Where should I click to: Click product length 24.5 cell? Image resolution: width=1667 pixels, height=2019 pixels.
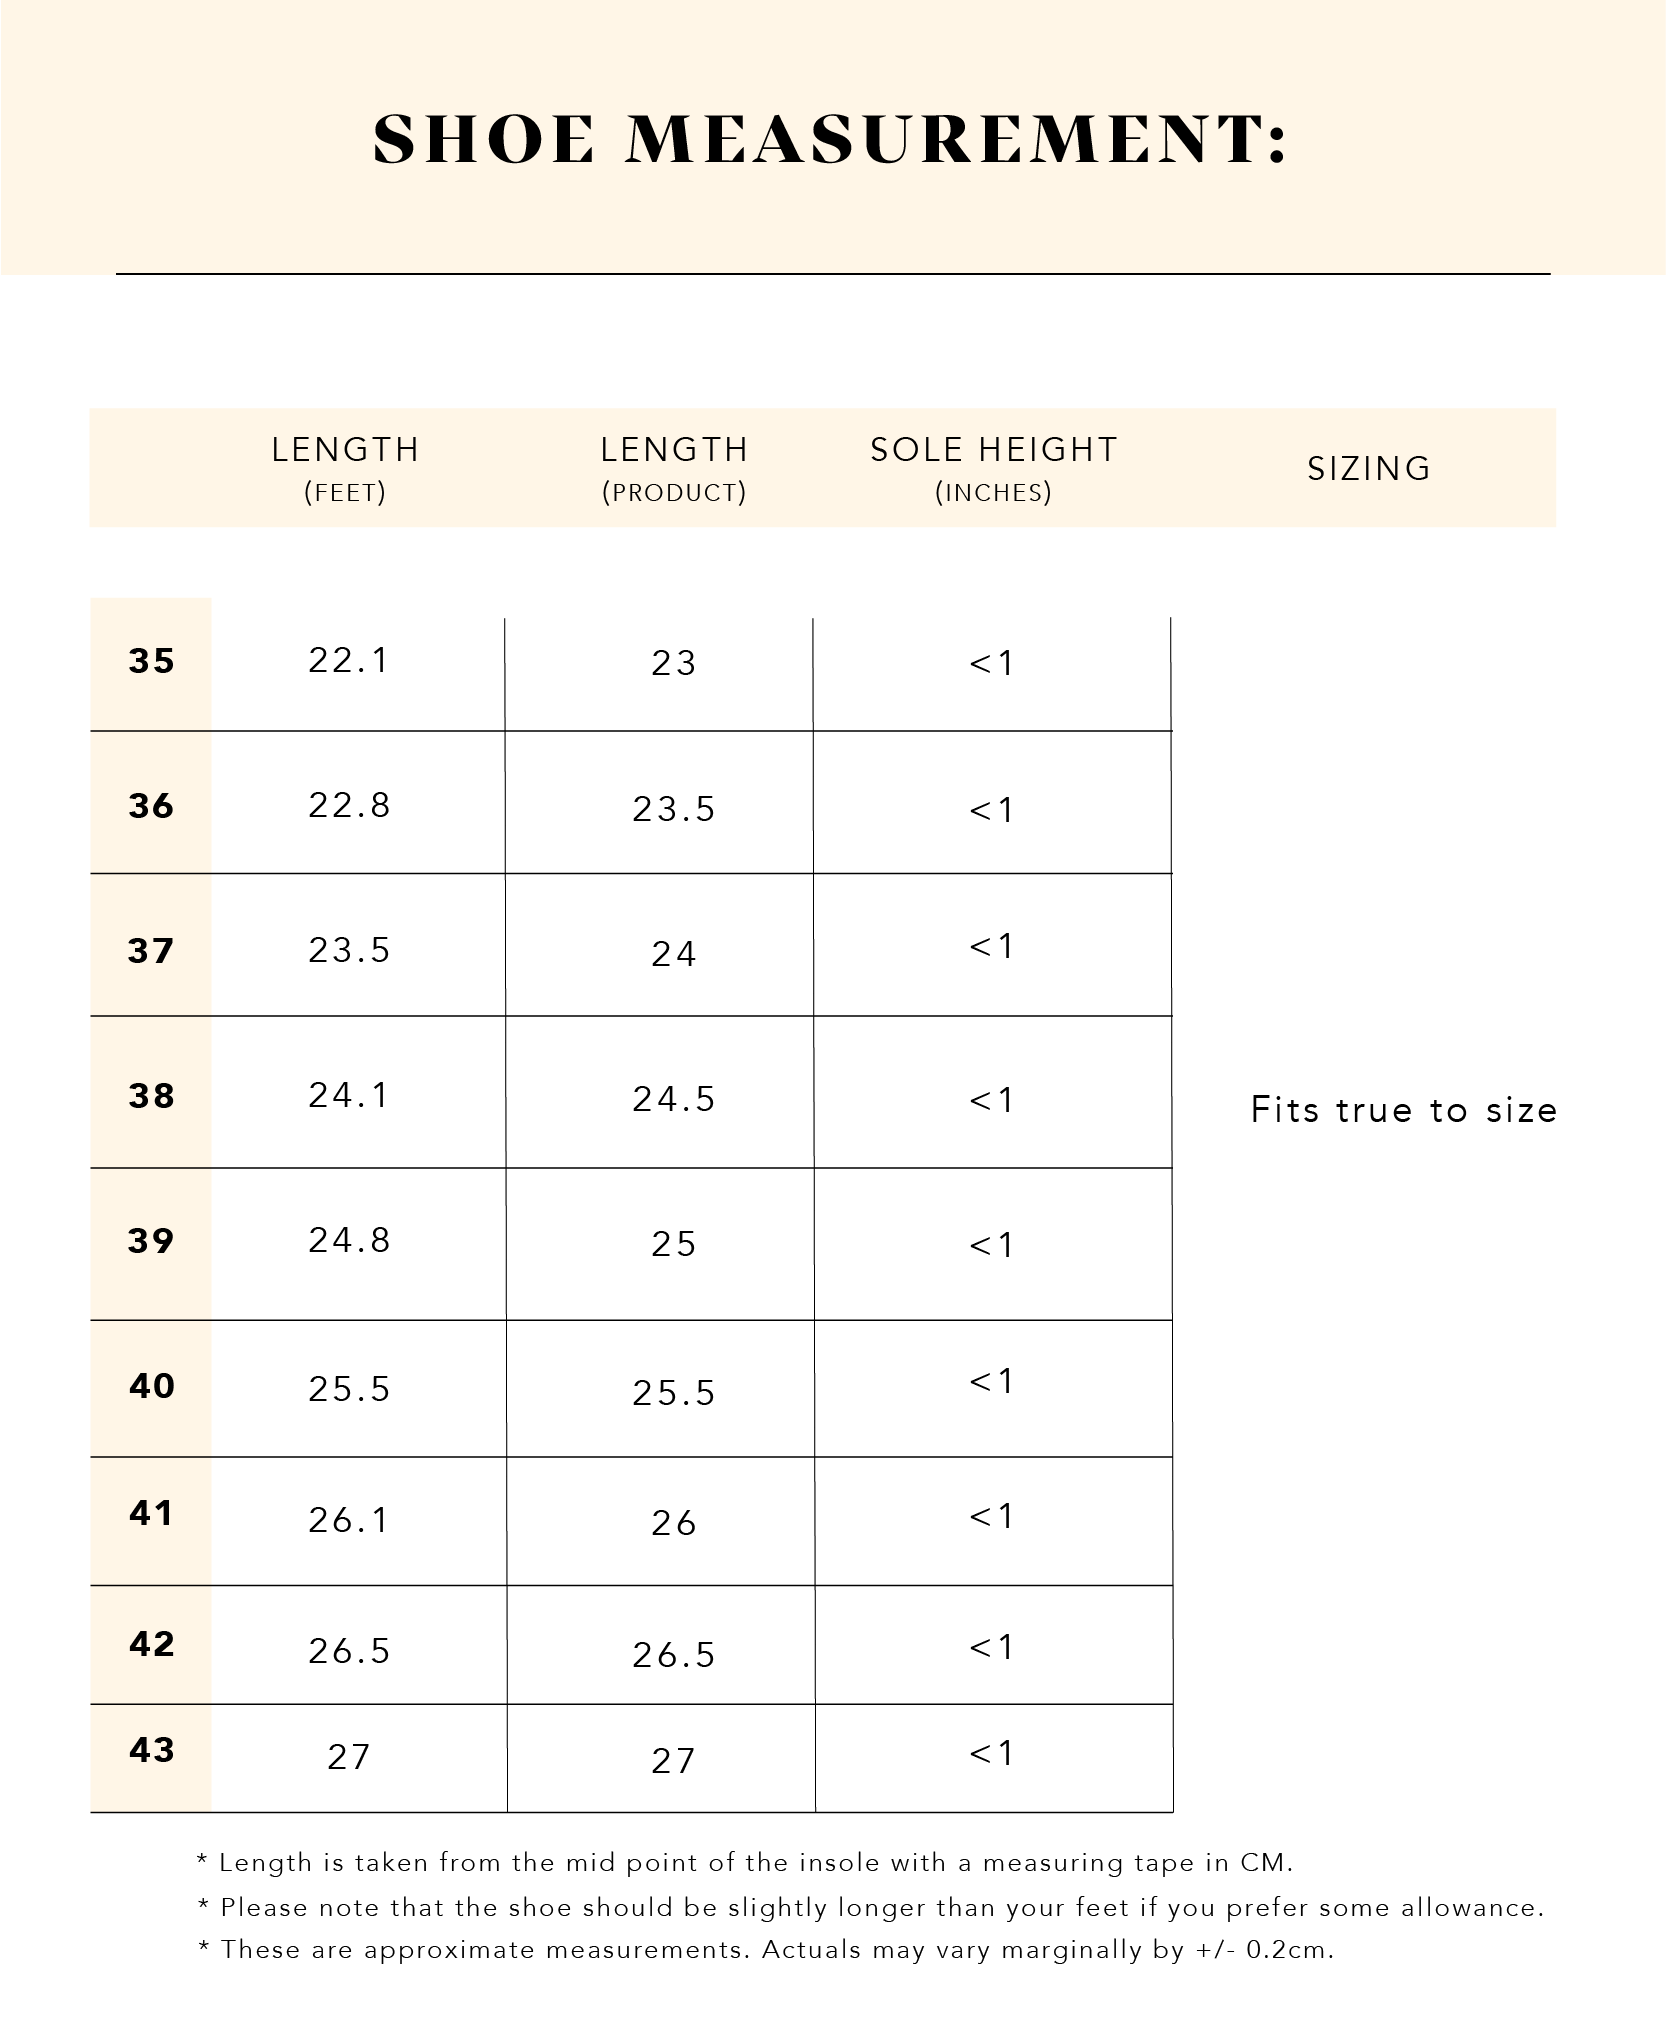(673, 1100)
